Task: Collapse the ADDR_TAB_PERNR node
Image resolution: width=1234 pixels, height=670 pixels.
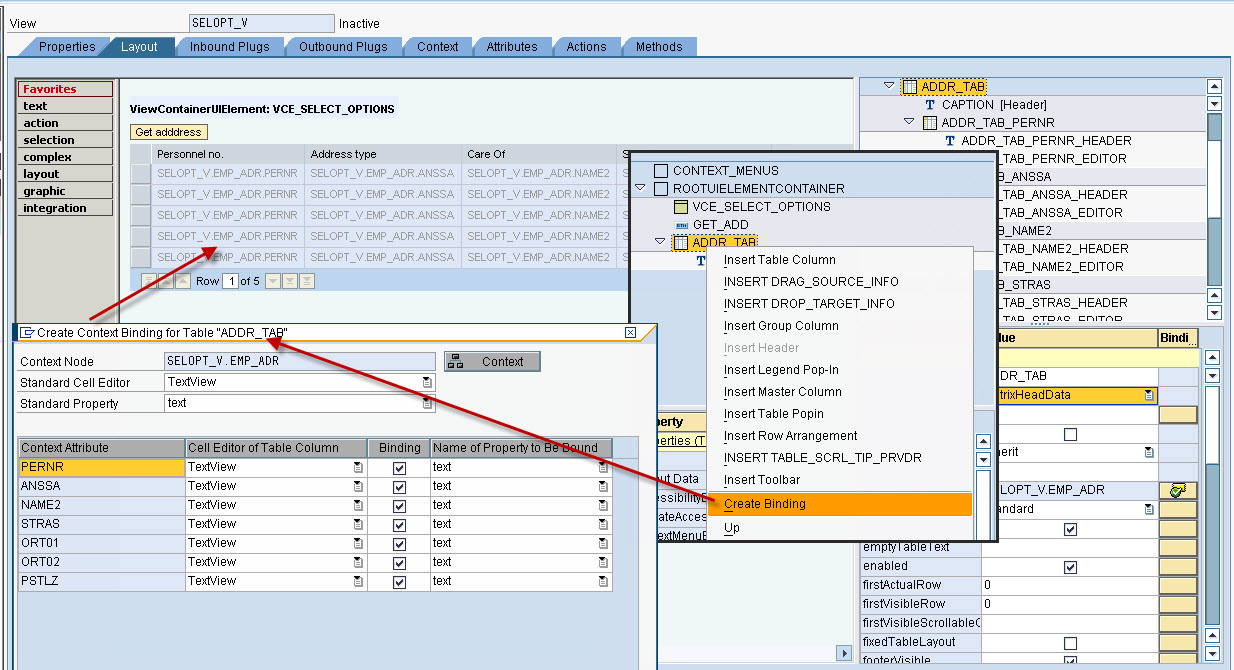Action: (909, 123)
